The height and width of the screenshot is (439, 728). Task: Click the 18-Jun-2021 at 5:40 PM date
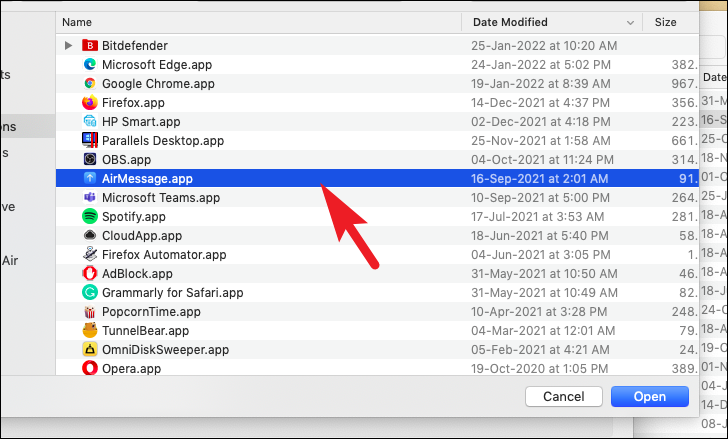[540, 236]
